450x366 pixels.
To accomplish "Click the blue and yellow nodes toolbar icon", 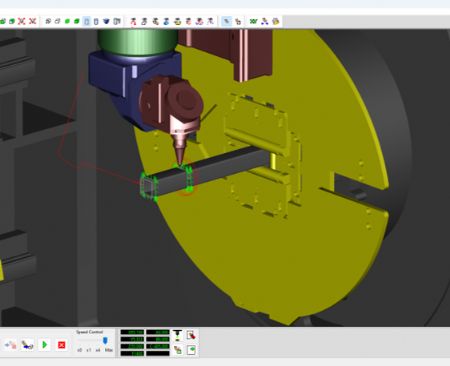I will tap(265, 21).
